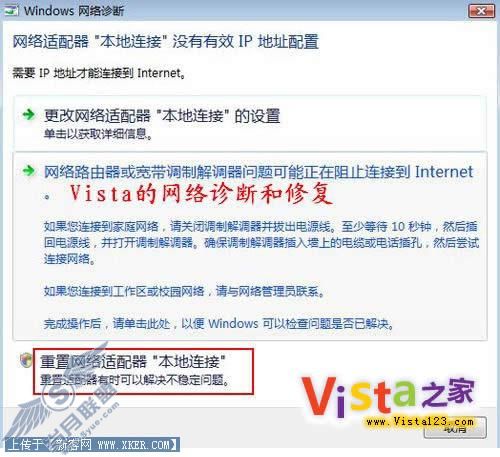Close the Windows 网络诊断 dialog
This screenshot has height=457, width=500.
pos(481,11)
